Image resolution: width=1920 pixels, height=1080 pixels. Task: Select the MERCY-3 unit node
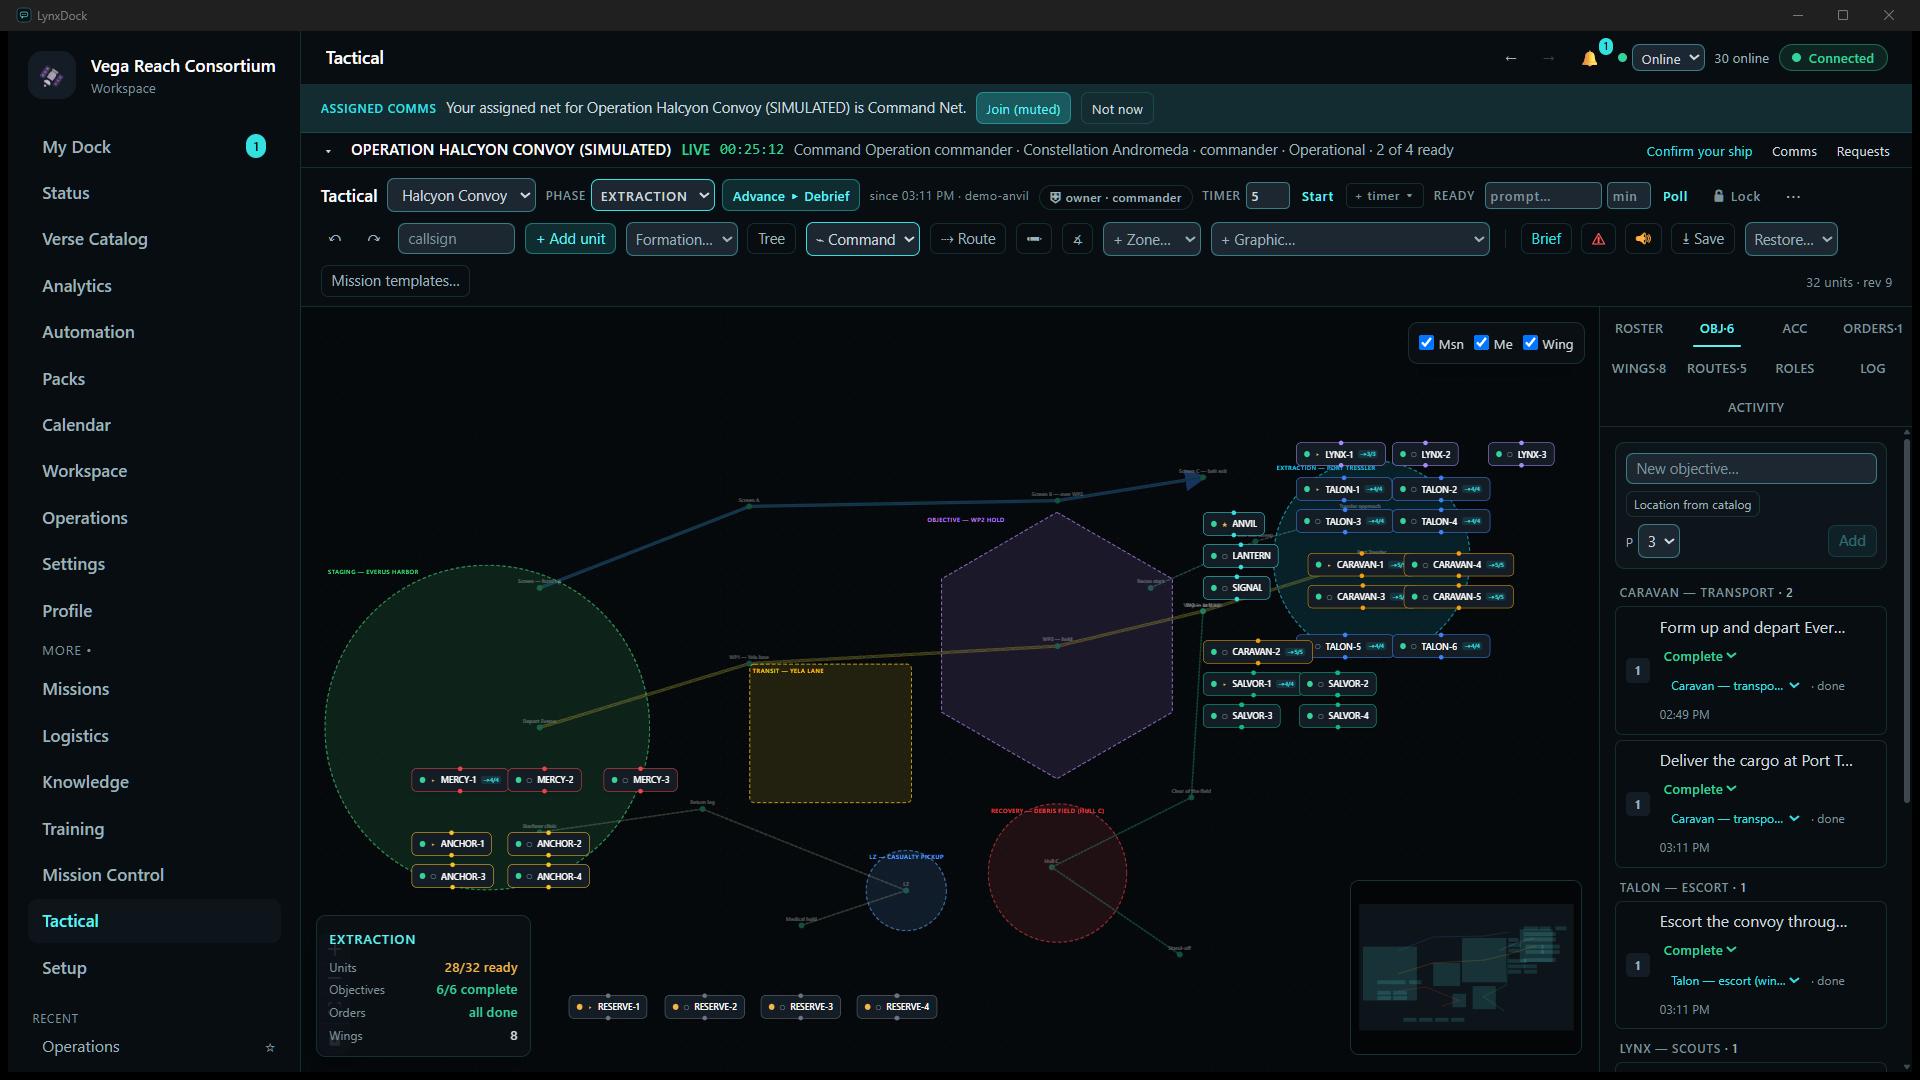(x=641, y=779)
